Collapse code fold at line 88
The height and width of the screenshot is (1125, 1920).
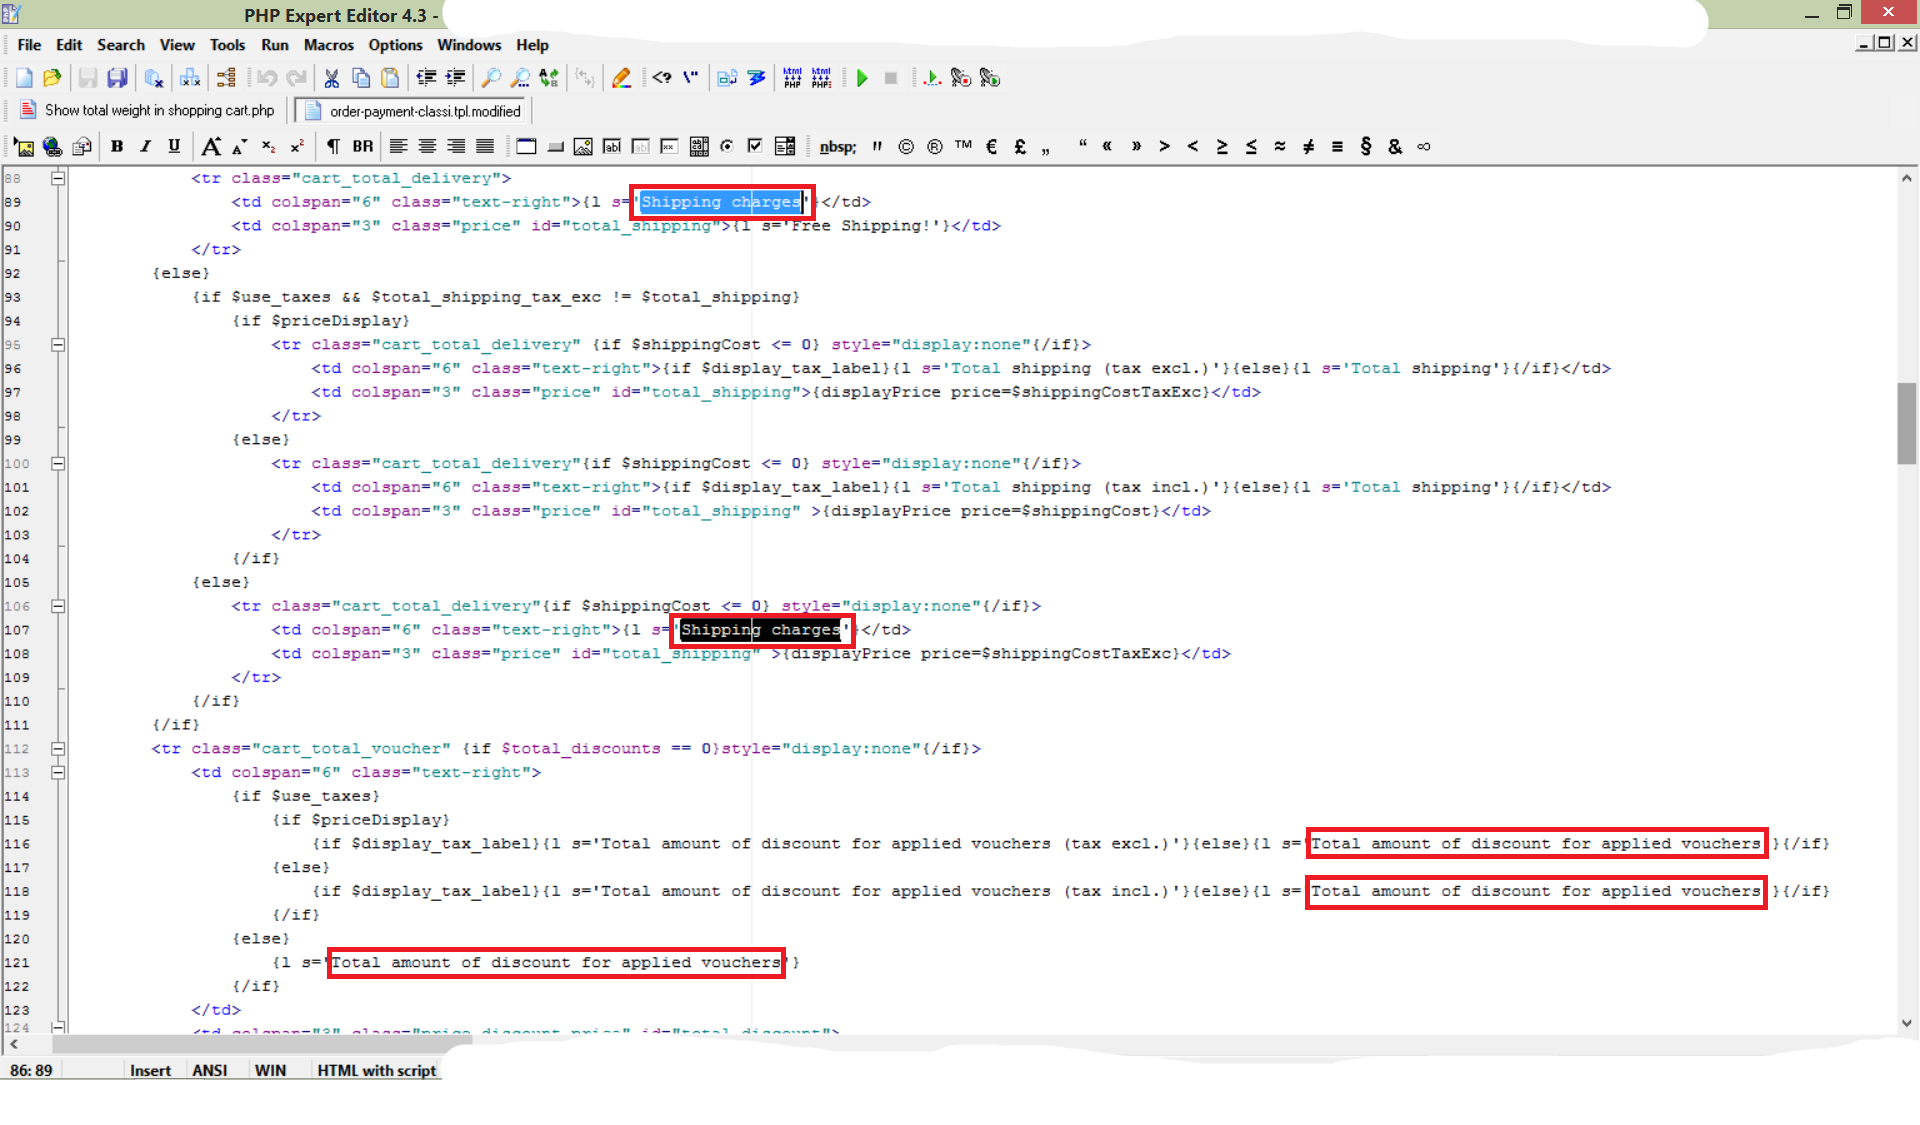(x=58, y=178)
